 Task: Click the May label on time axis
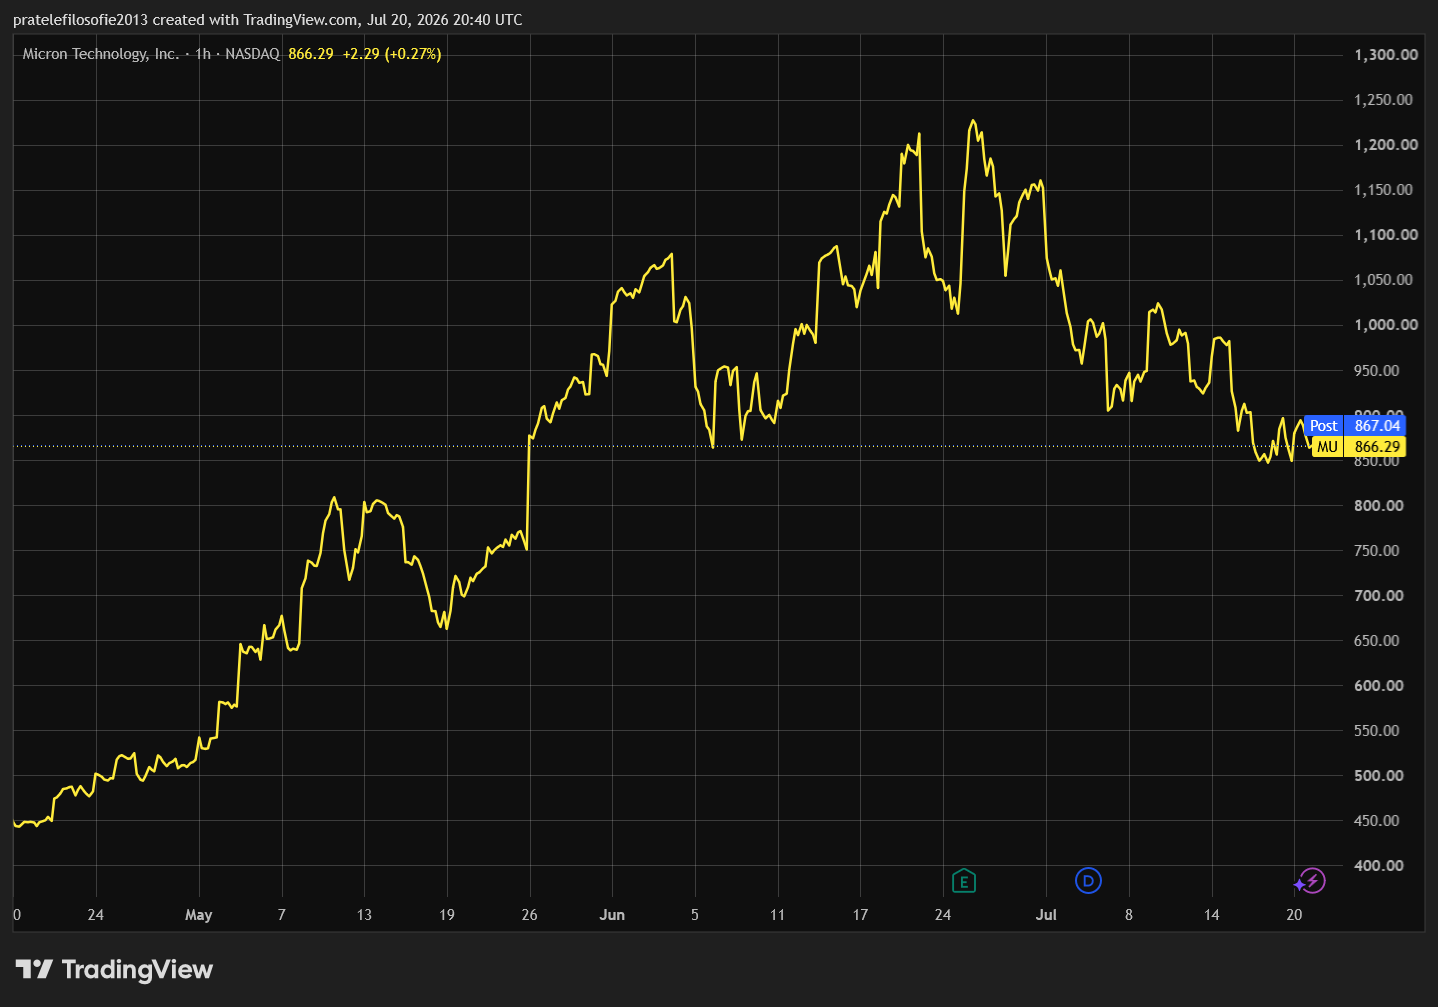[198, 915]
